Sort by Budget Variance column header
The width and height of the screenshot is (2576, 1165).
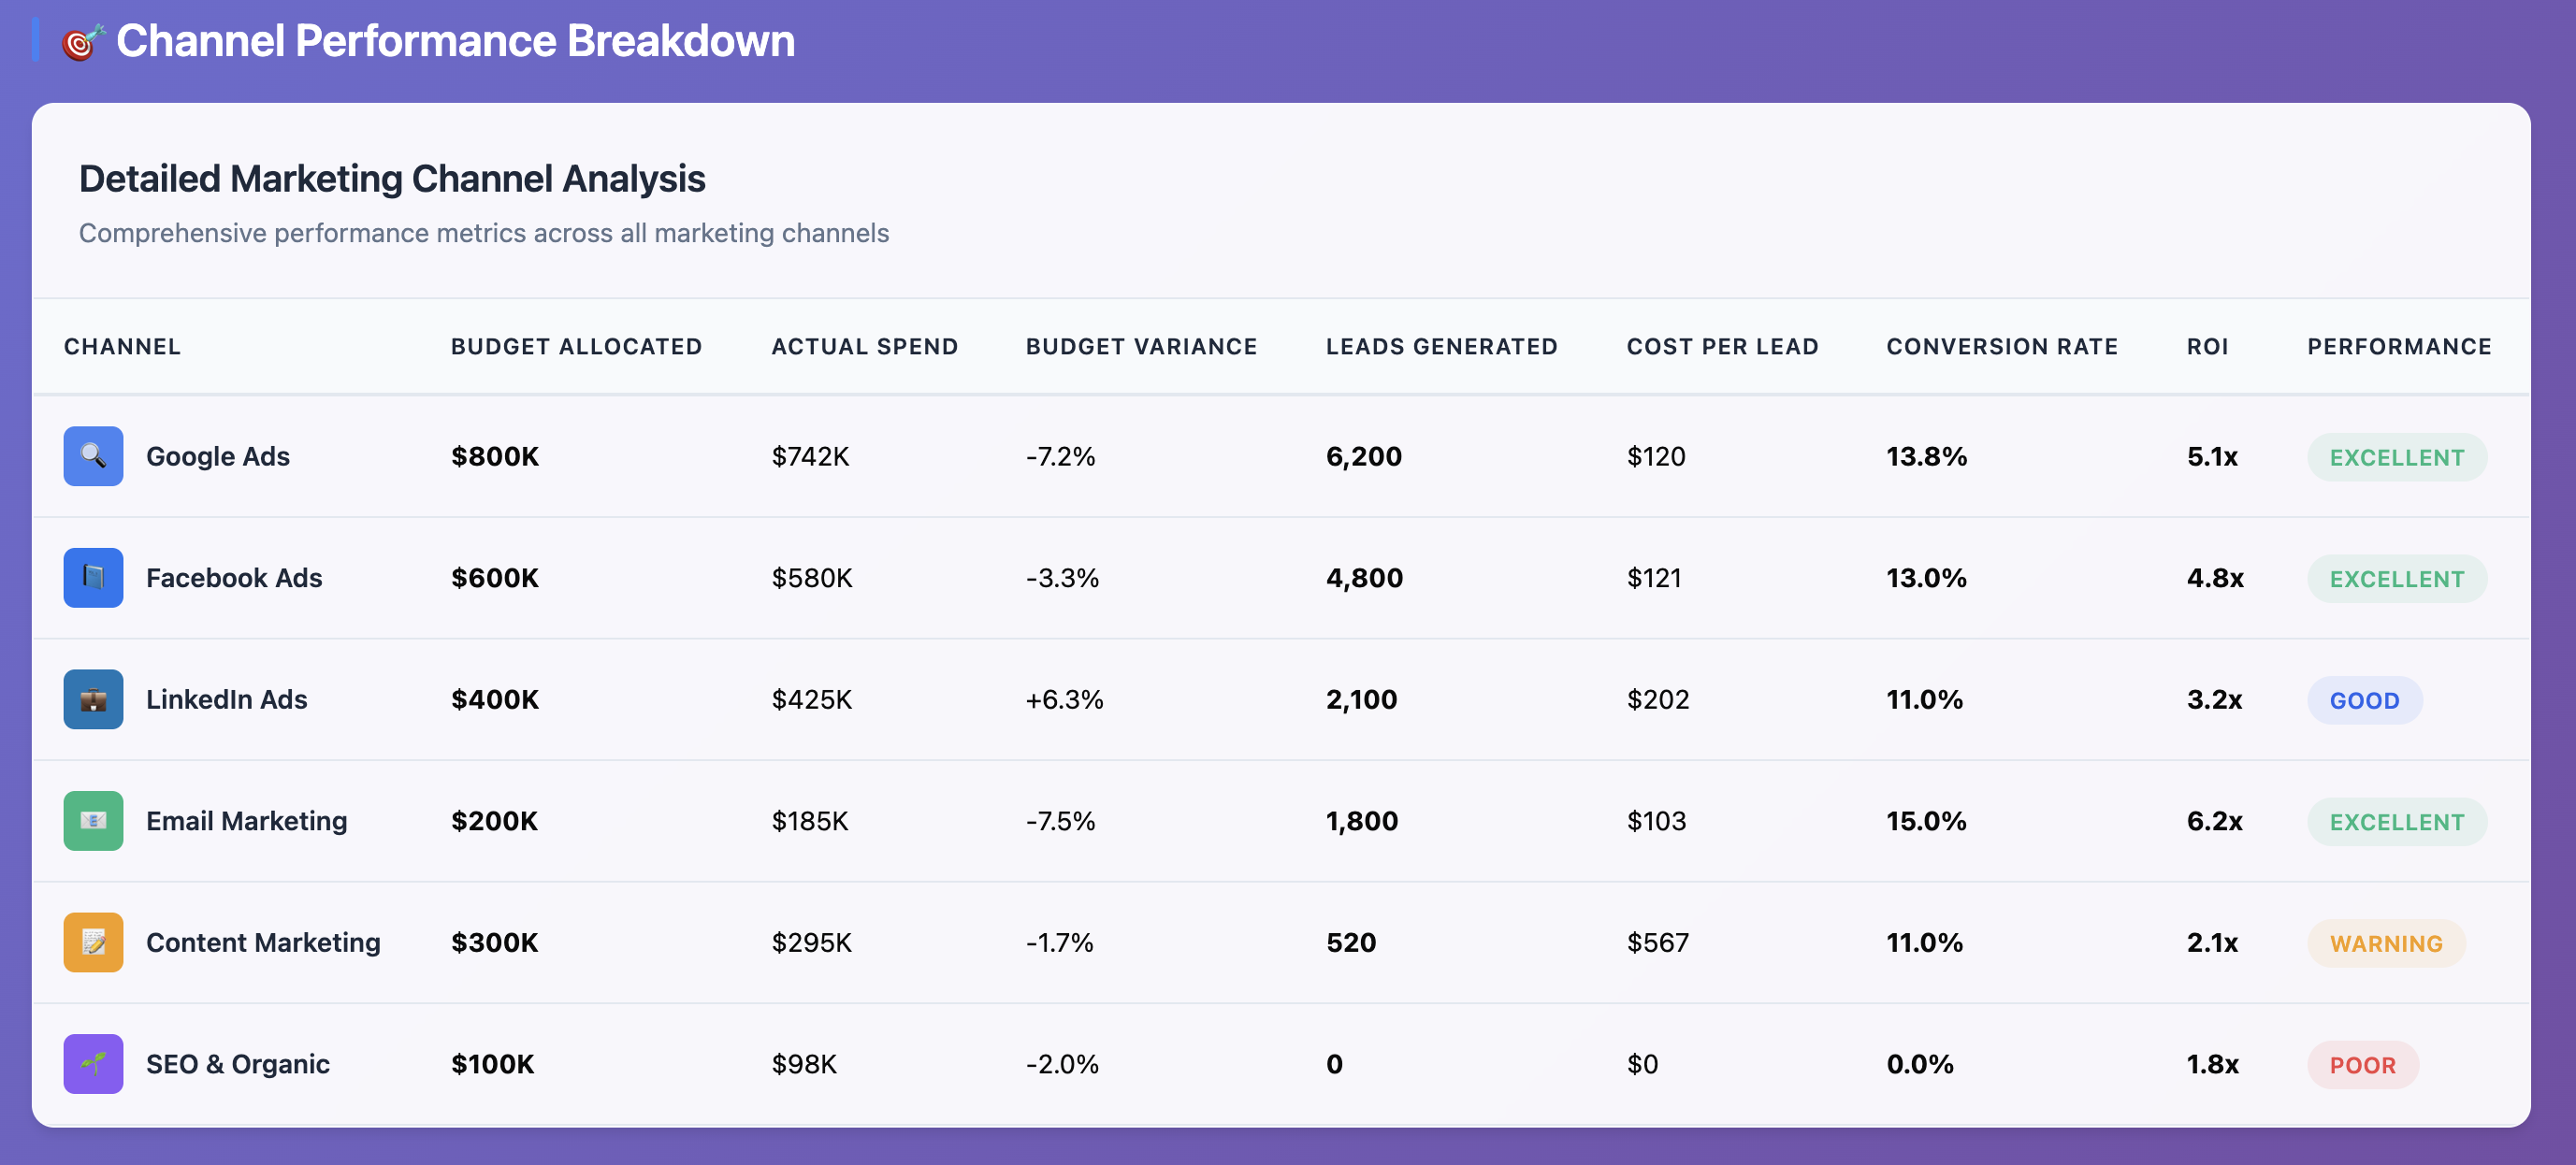point(1141,347)
